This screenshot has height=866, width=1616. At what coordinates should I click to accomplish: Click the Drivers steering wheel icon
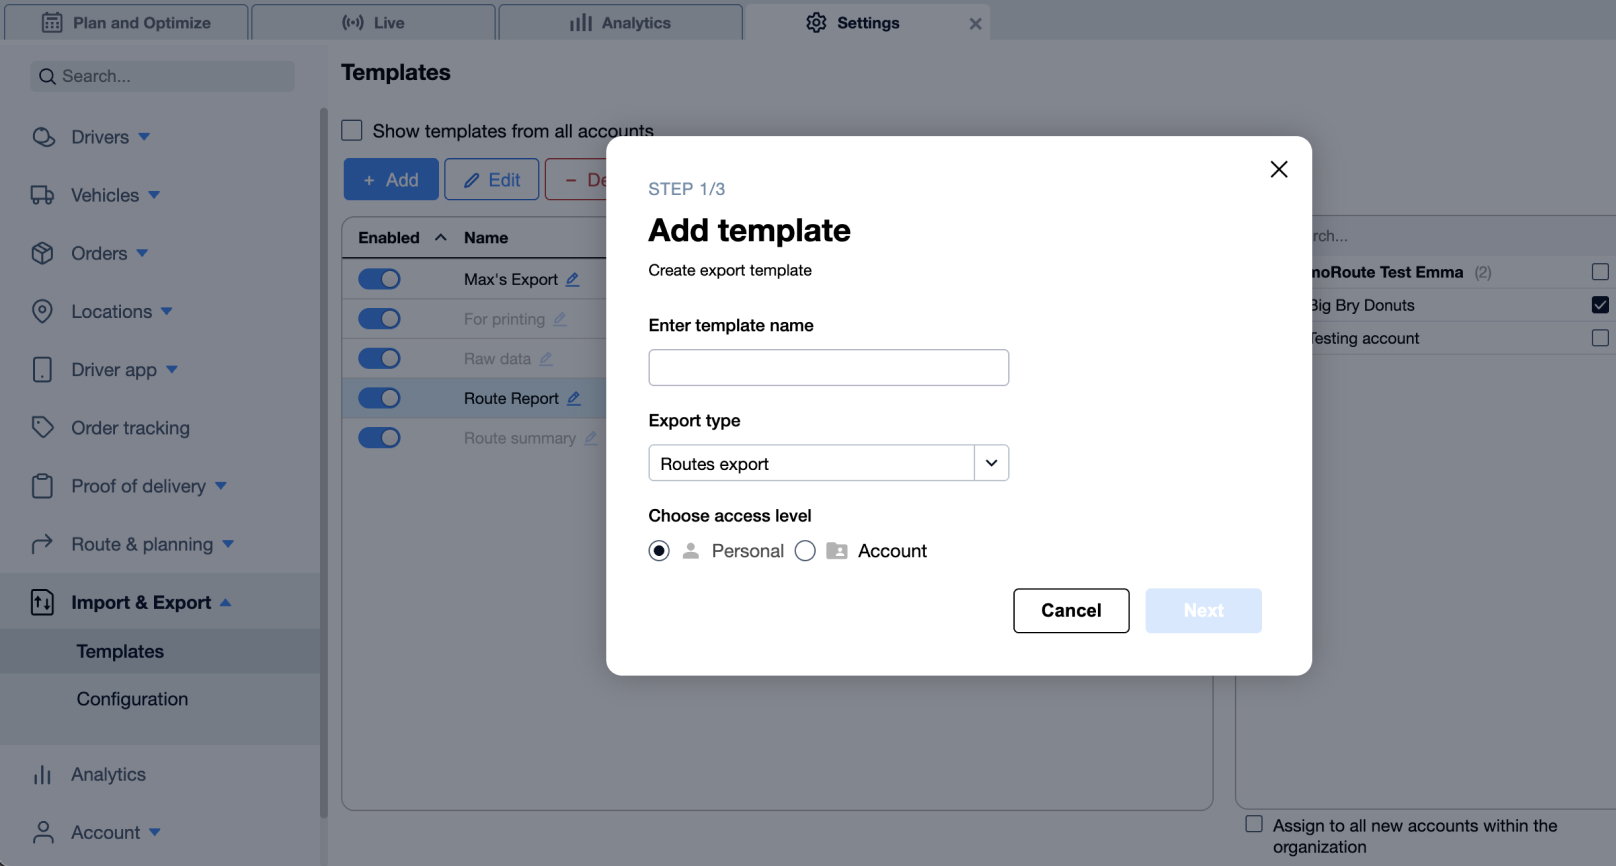pos(43,137)
